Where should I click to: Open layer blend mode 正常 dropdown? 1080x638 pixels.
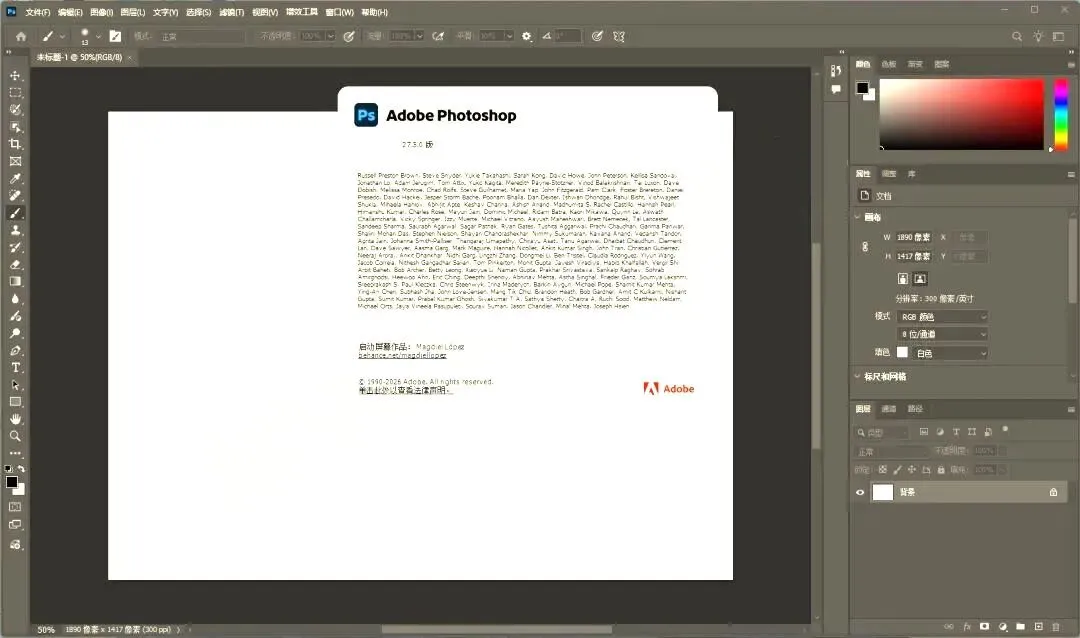point(891,451)
